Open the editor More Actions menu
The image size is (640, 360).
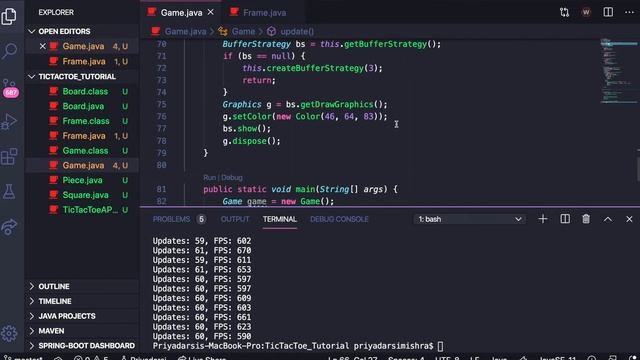[x=629, y=12]
